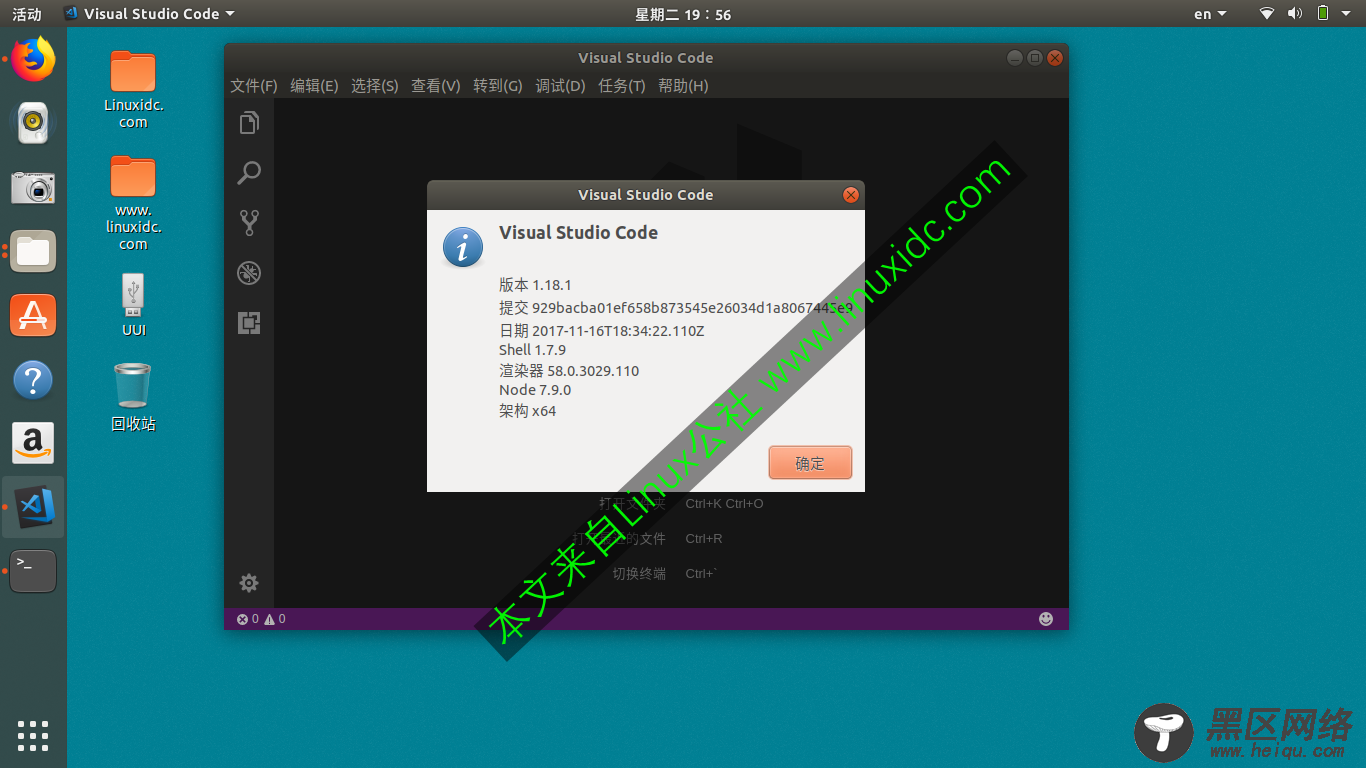This screenshot has width=1366, height=768.
Task: Open the Files manager in dock
Action: coord(33,251)
